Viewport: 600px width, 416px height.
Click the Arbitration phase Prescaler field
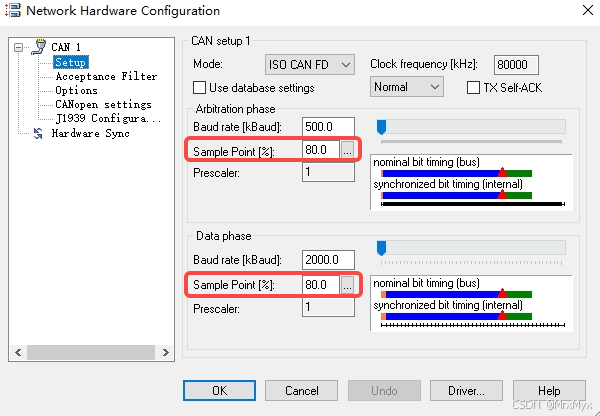(x=328, y=172)
